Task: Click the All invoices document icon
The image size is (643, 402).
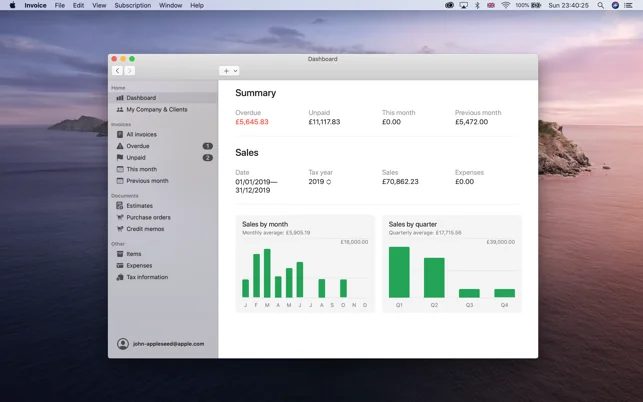Action: click(x=120, y=135)
